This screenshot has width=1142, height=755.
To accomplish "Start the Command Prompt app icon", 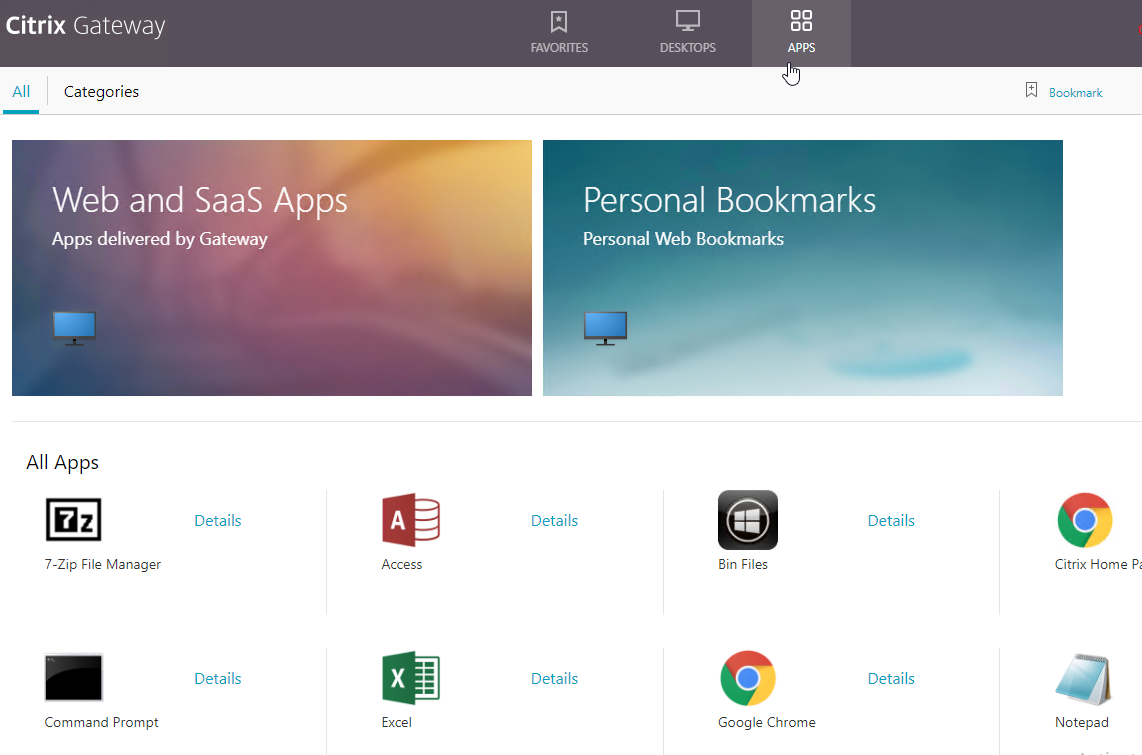I will coord(74,677).
